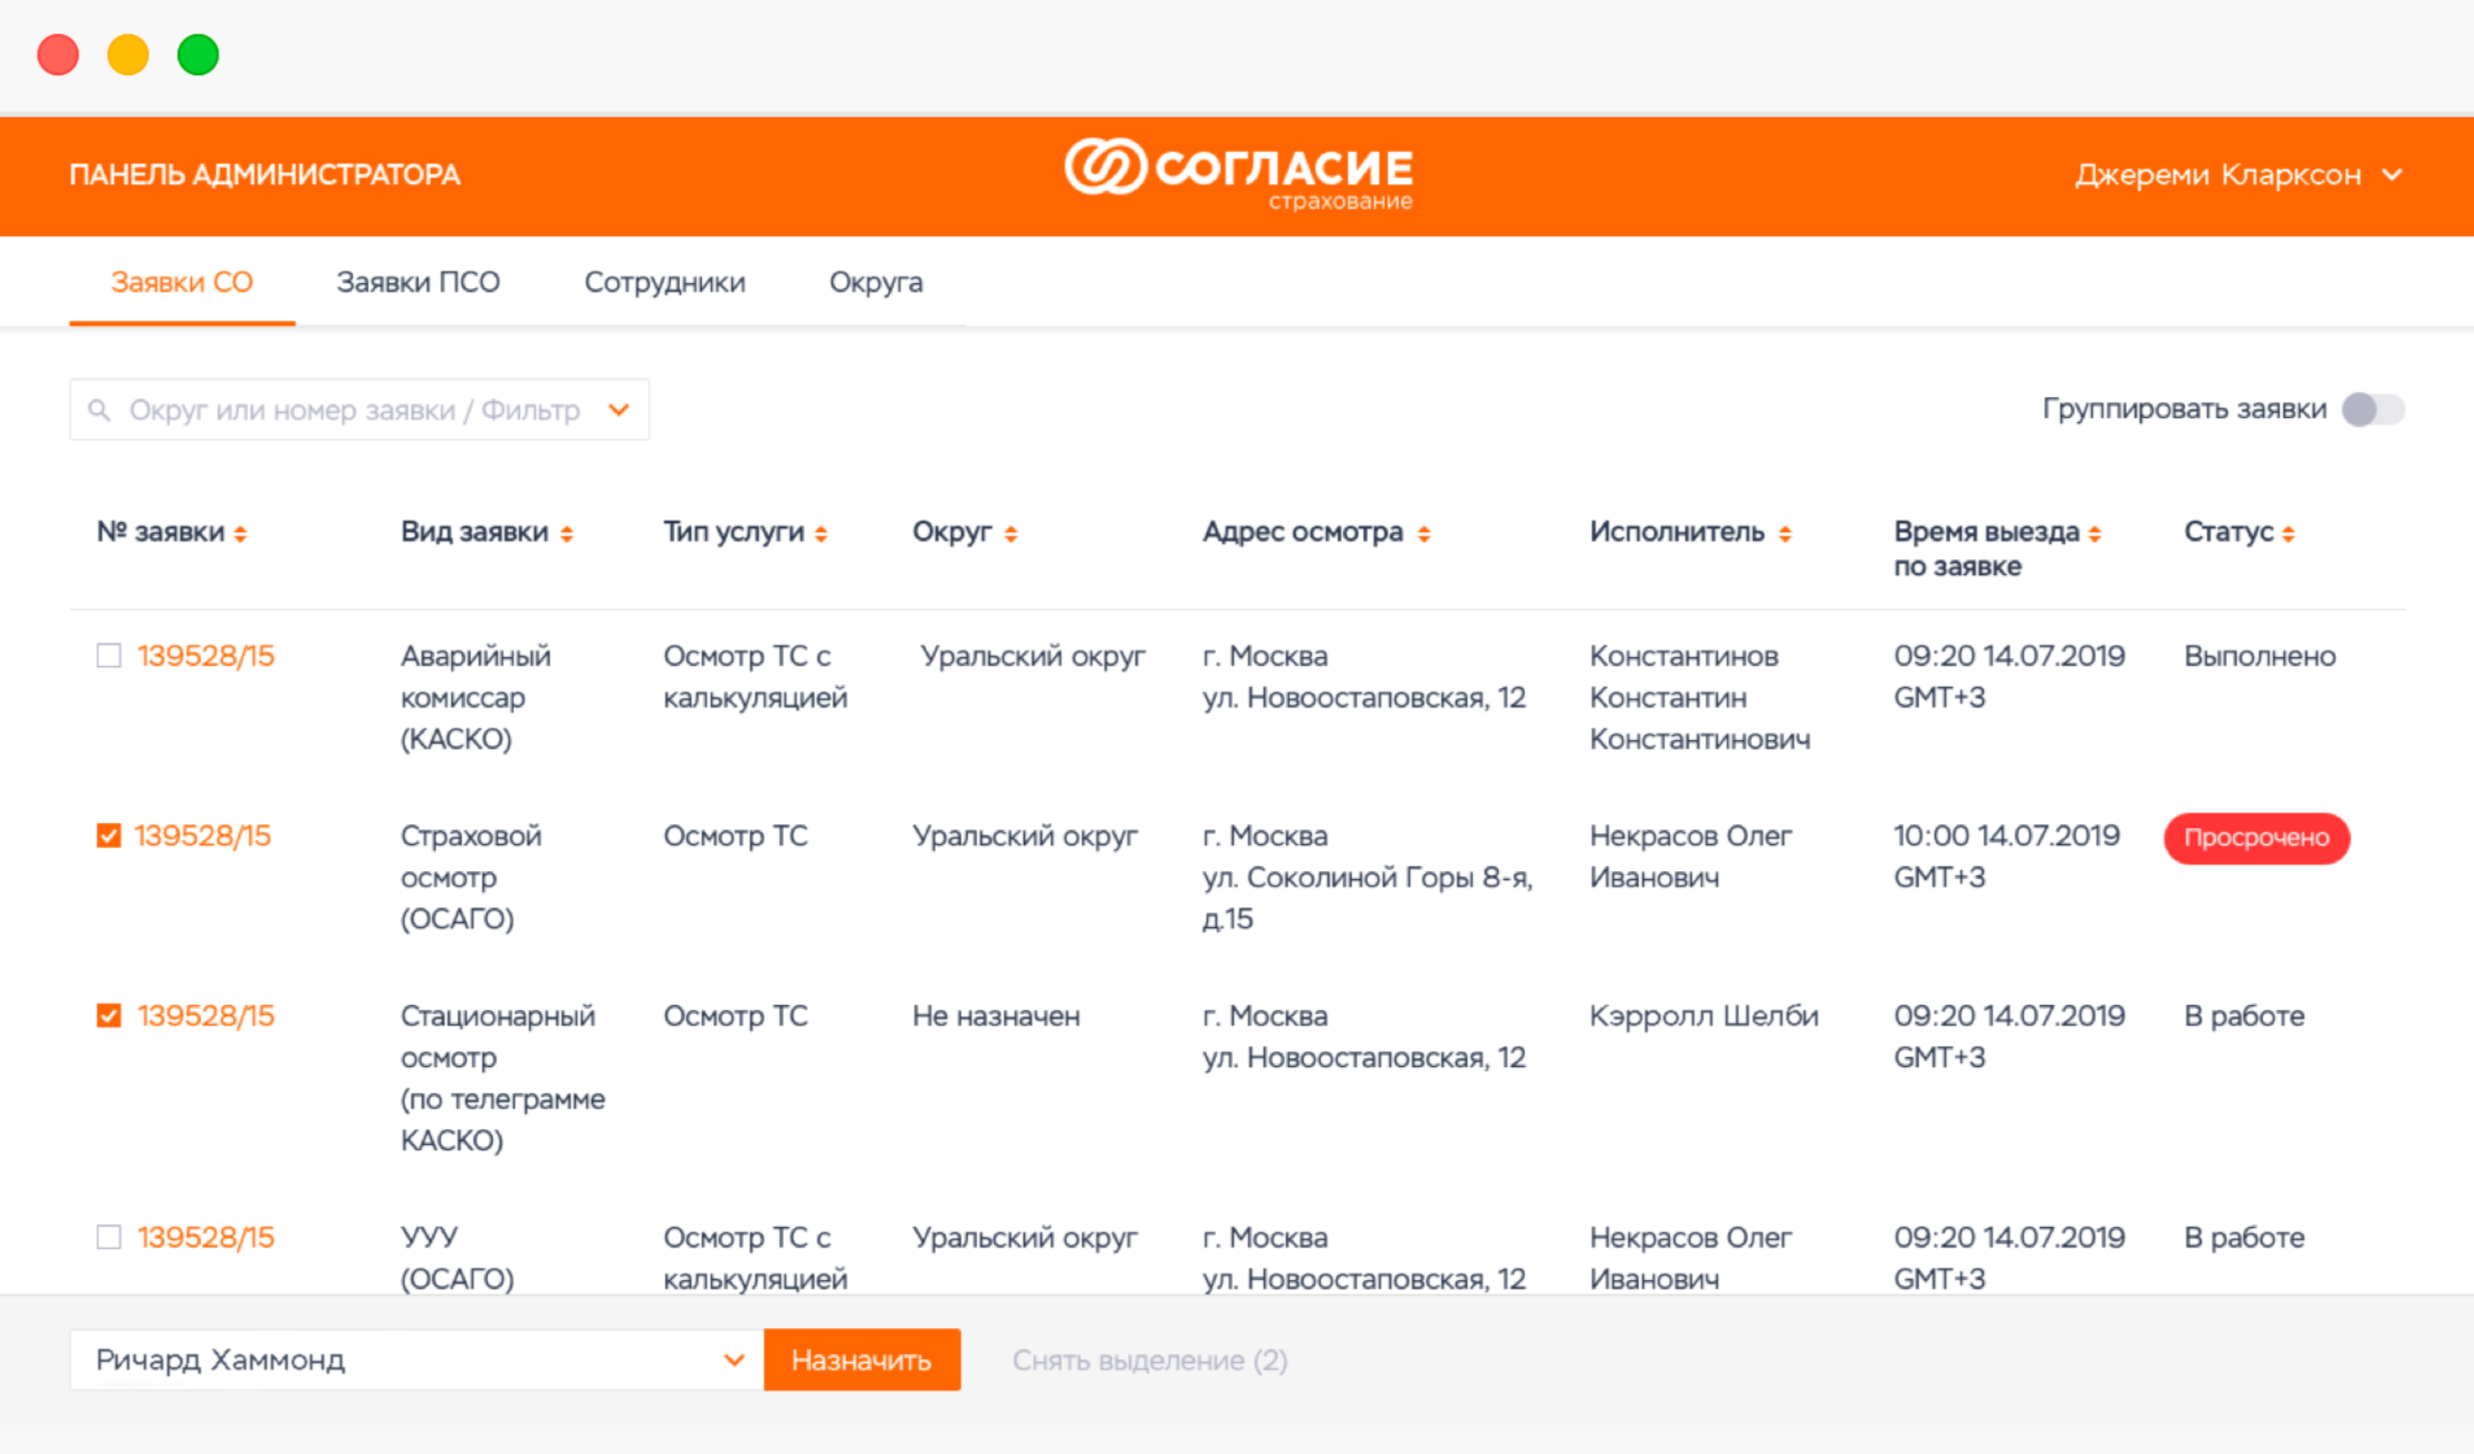The height and width of the screenshot is (1454, 2474).
Task: Uncheck the Стационарный осмотр request checkbox
Action: coord(109,1016)
